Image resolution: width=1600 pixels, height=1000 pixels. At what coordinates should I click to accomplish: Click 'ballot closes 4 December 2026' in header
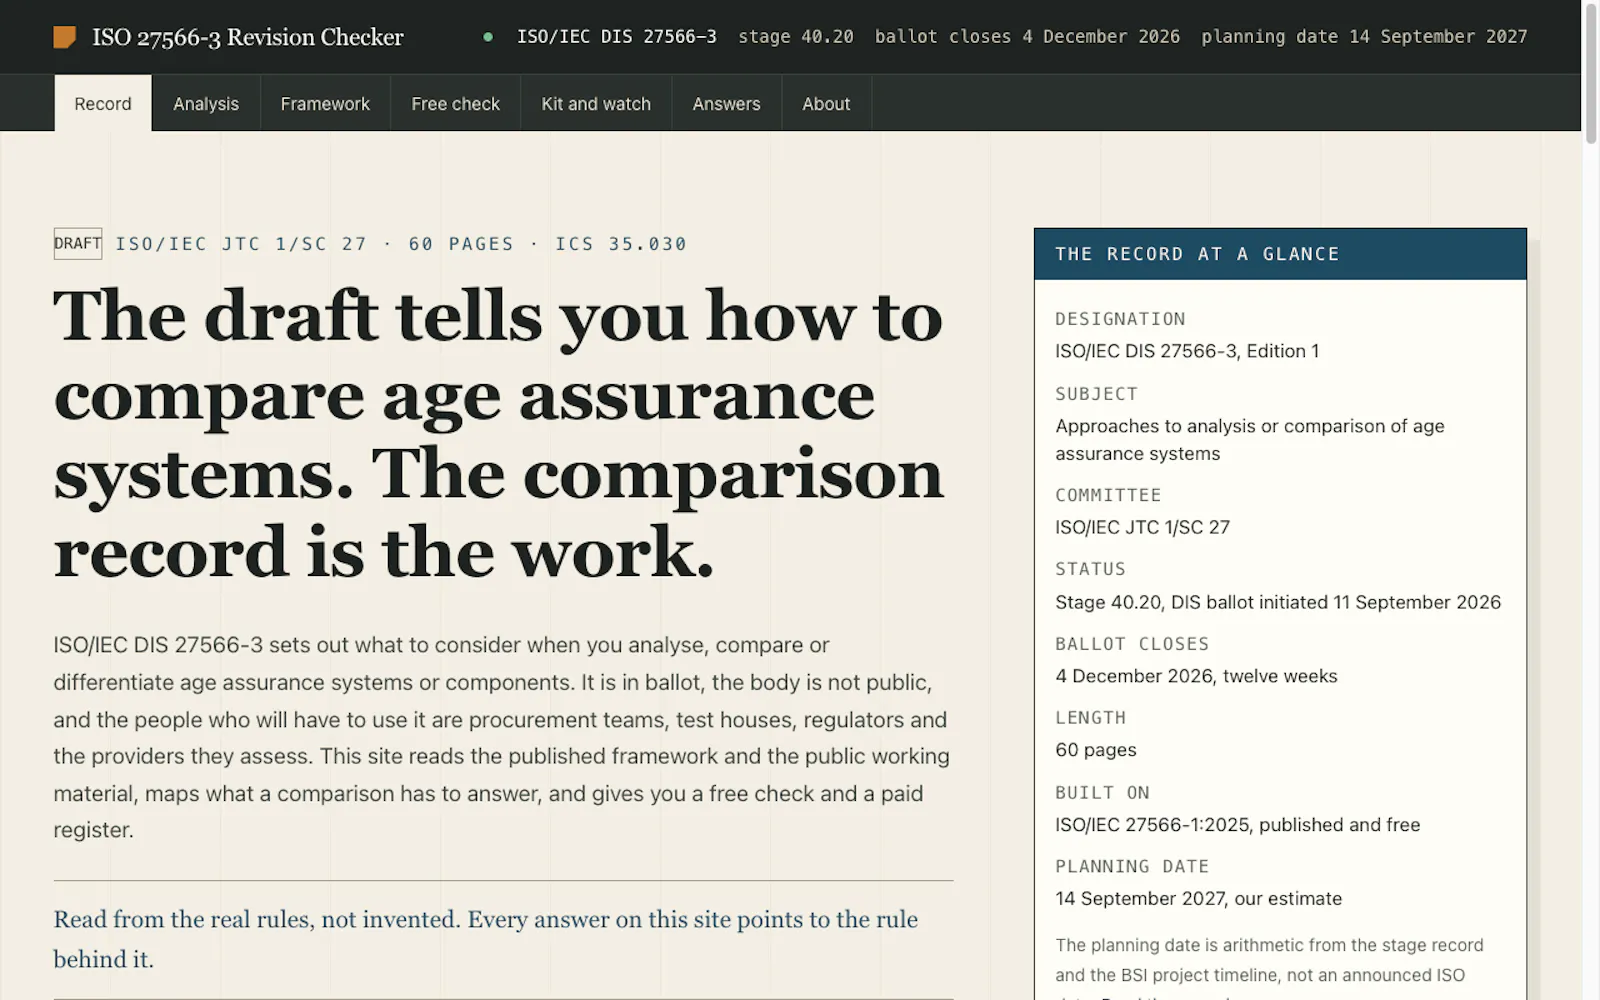[x=1027, y=37]
